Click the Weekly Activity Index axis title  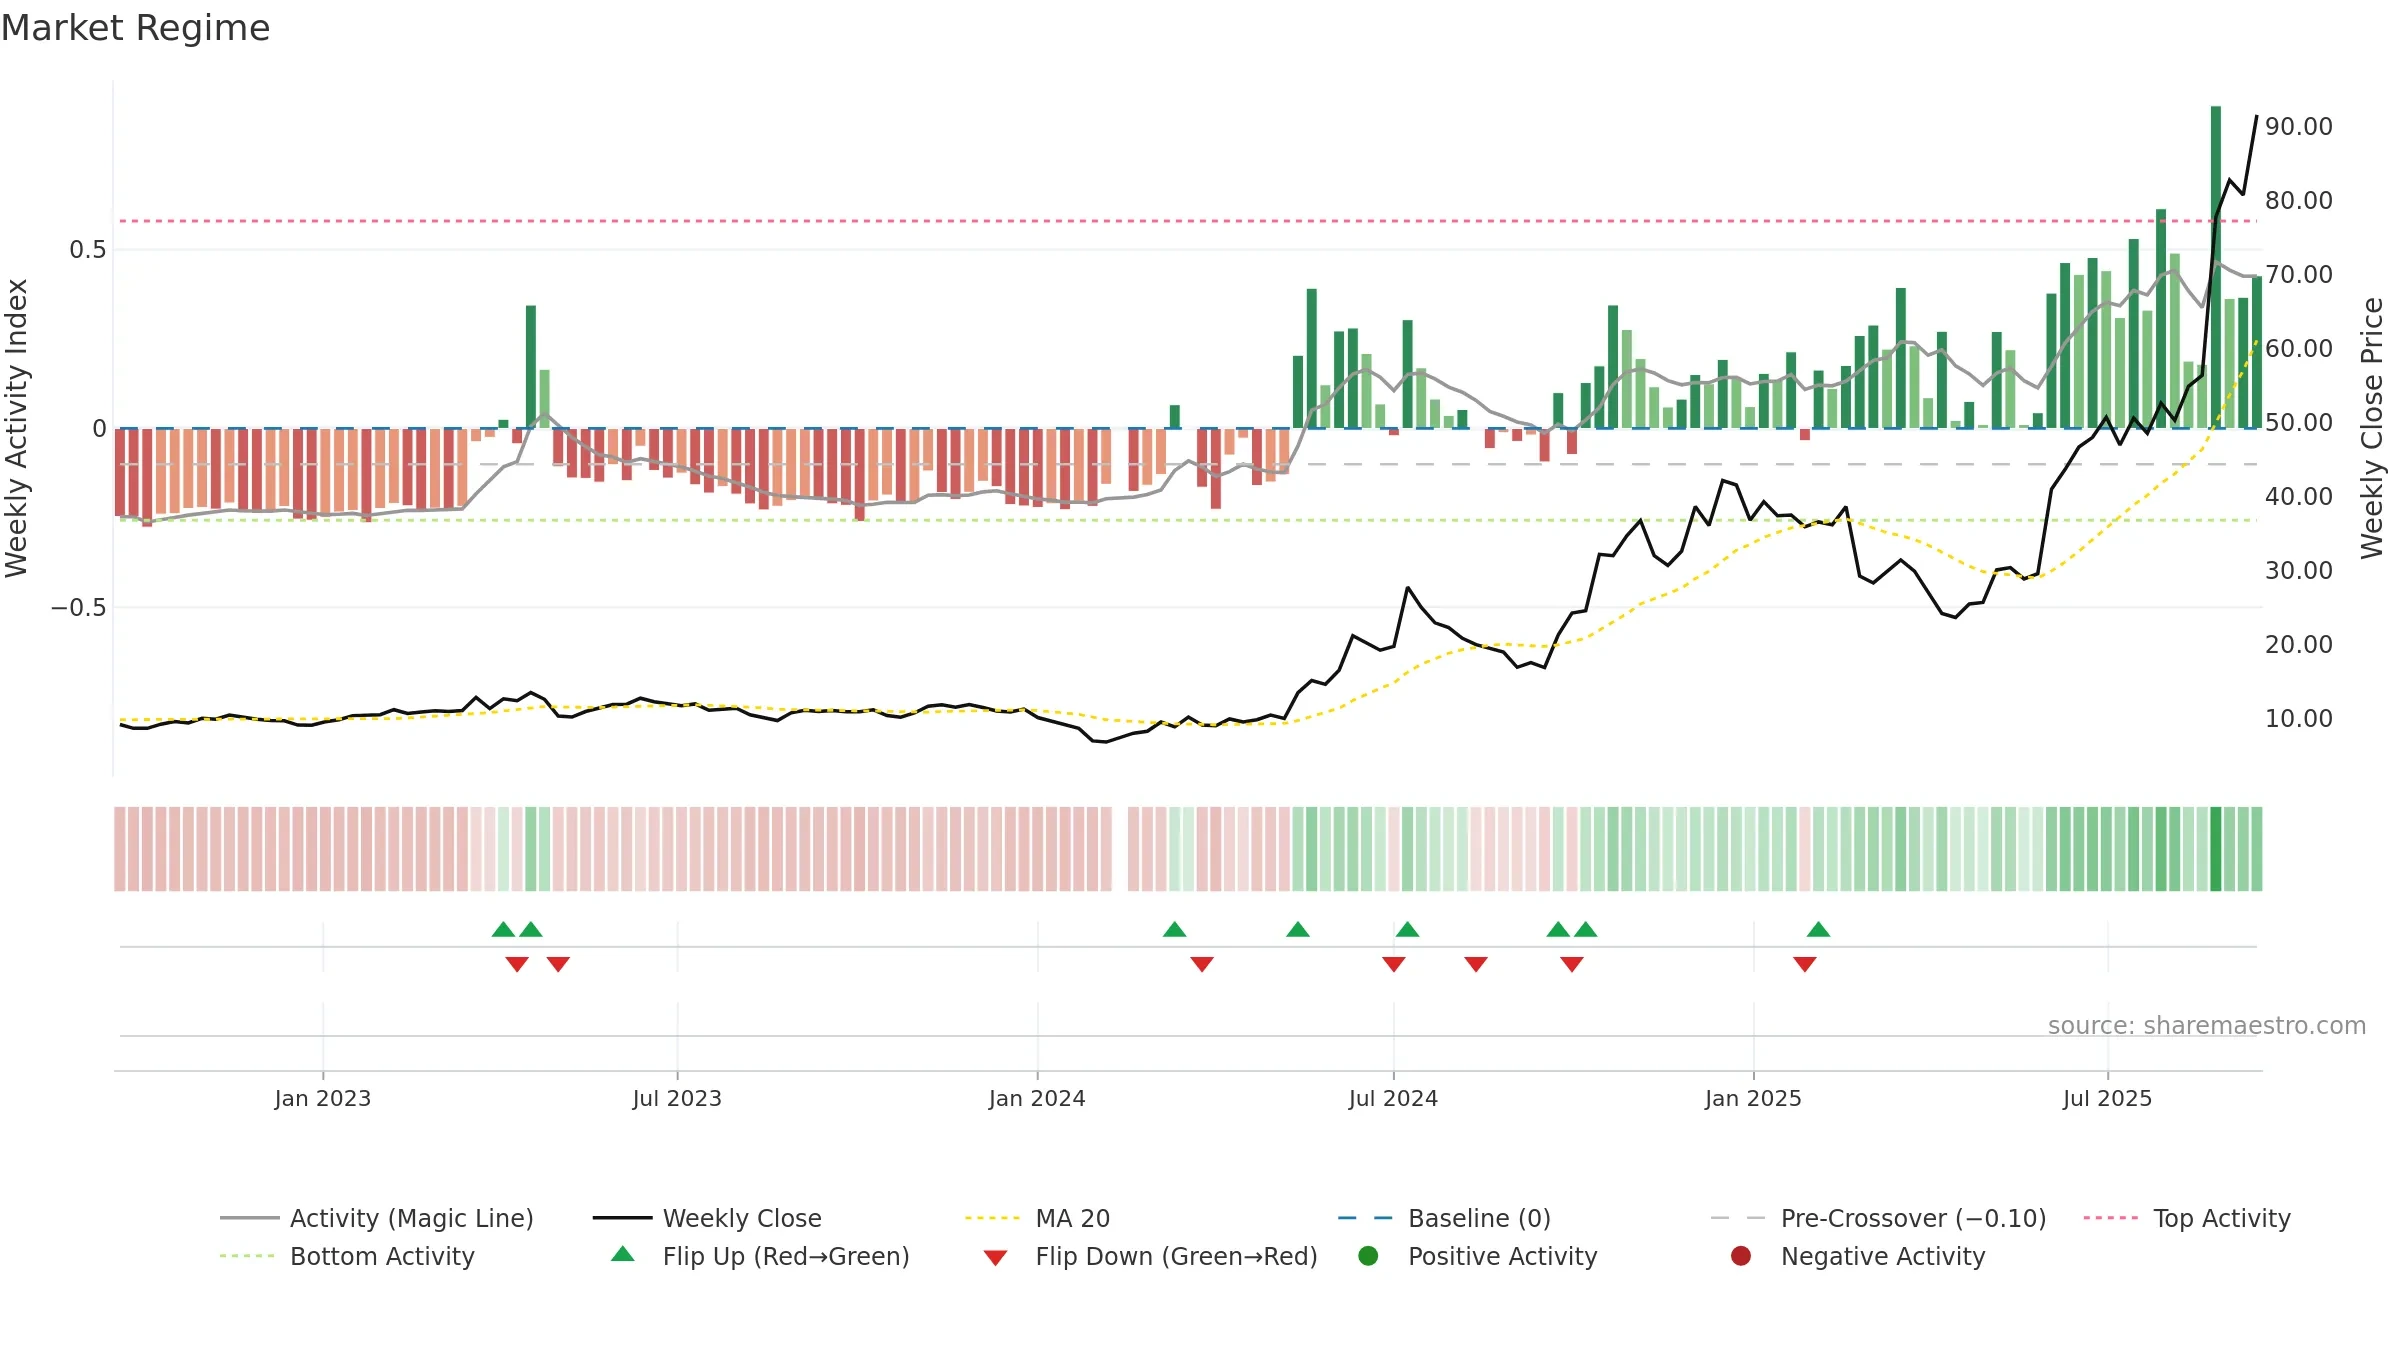[x=17, y=428]
